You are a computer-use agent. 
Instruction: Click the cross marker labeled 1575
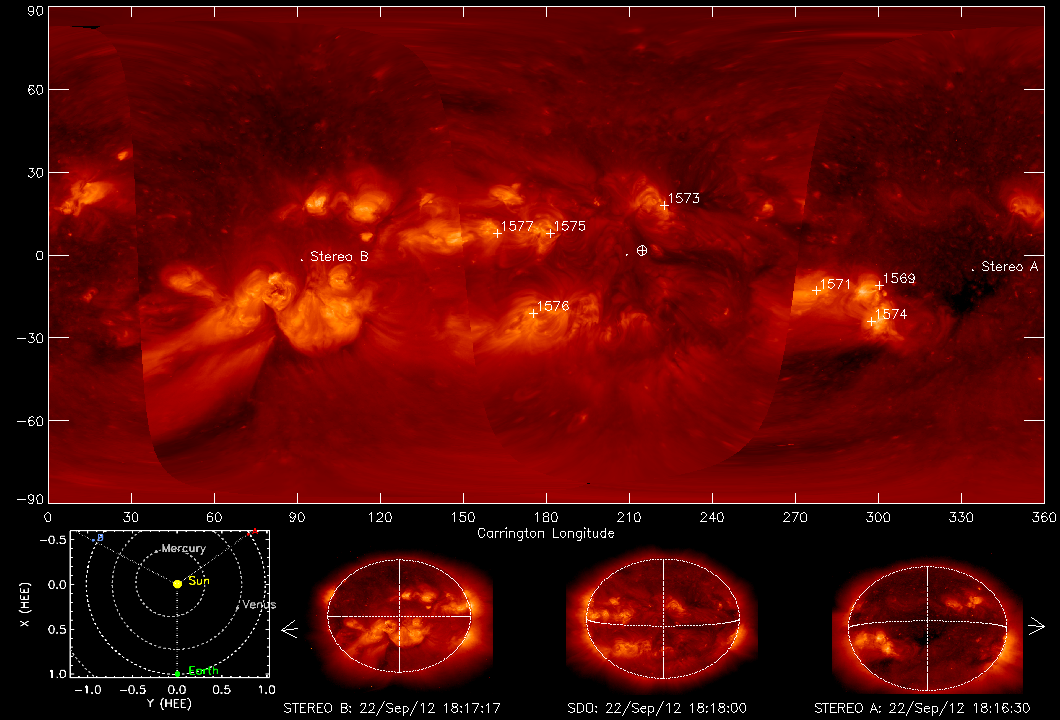[x=550, y=233]
